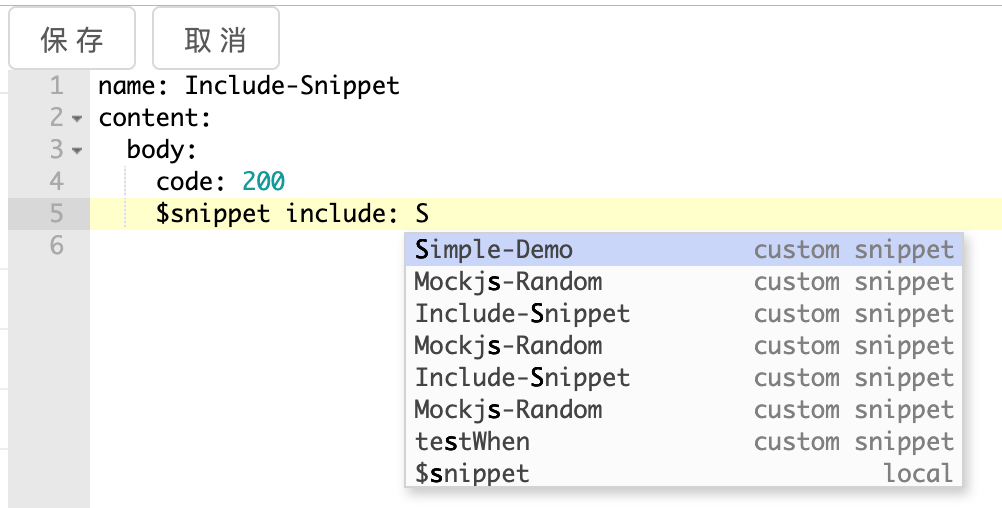Click the body: key in the editor
The image size is (1002, 508).
point(162,150)
